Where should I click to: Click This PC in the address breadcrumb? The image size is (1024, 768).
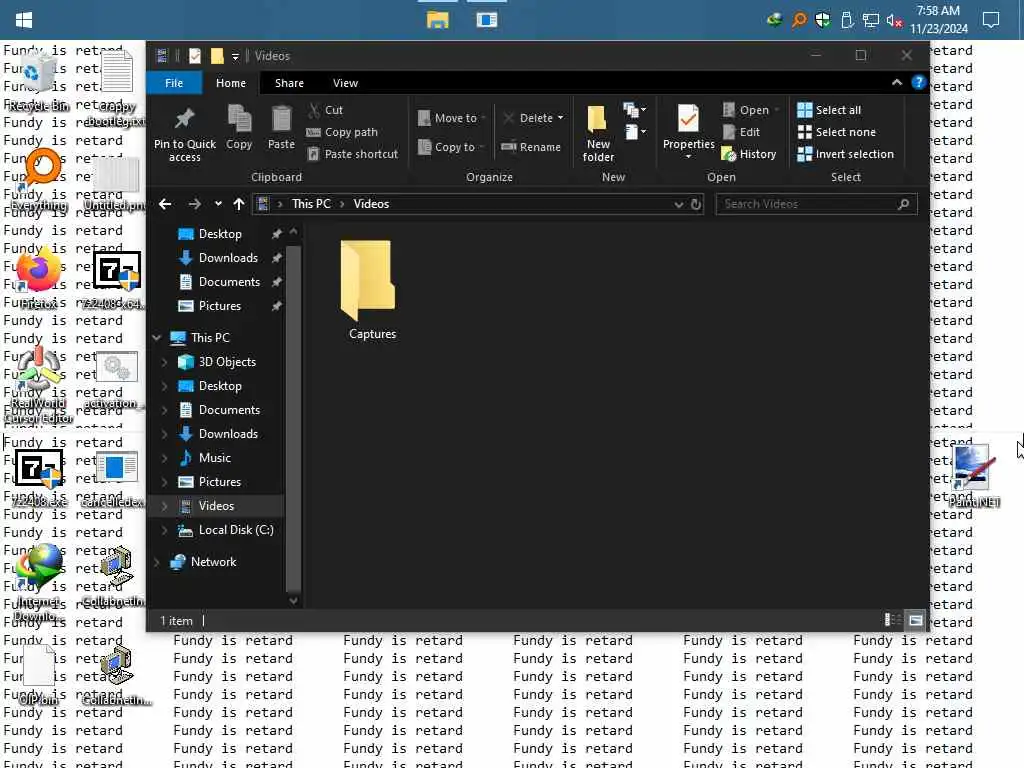312,204
